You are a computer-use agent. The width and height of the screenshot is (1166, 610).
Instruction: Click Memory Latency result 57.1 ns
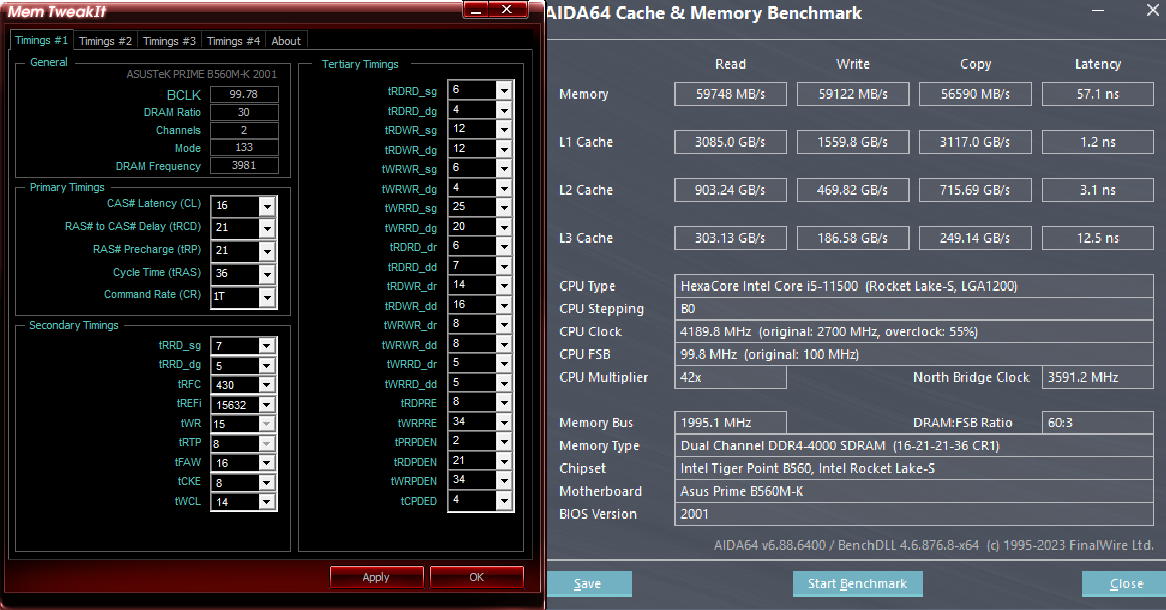tap(1098, 94)
